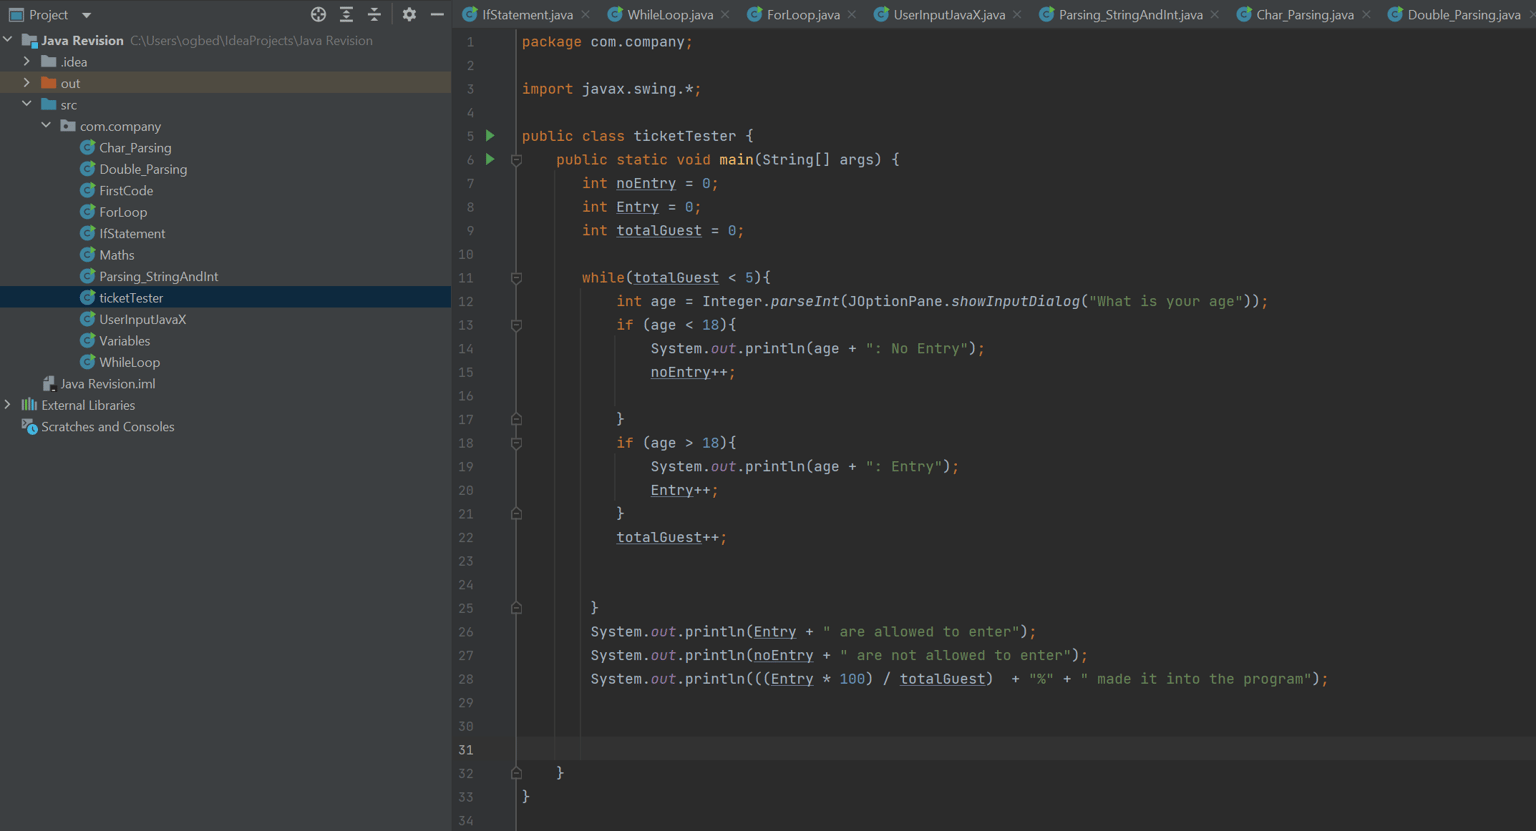The height and width of the screenshot is (831, 1536).
Task: Collapse the src folder
Action: pos(27,104)
